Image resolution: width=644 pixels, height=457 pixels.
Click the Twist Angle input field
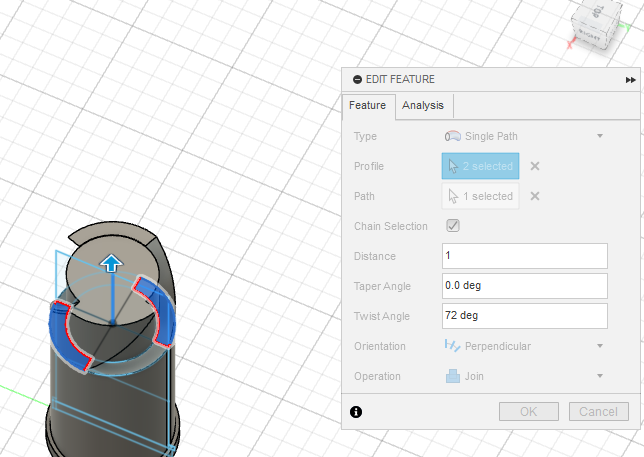(x=524, y=316)
